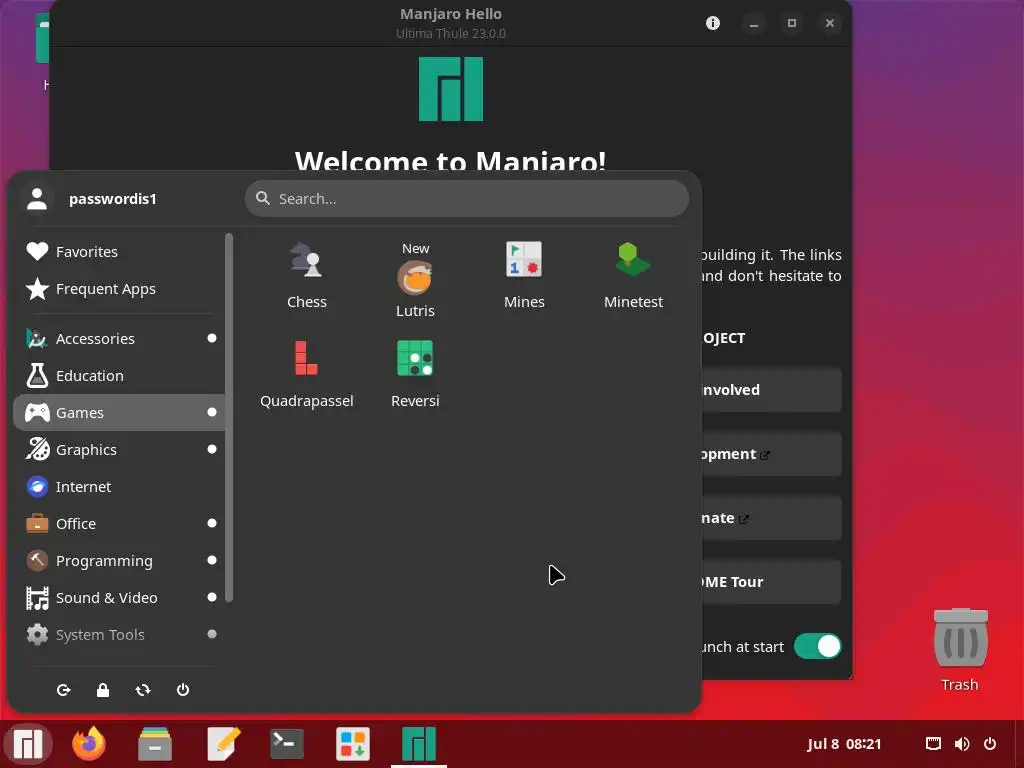Click the network icon in the tray
The height and width of the screenshot is (768, 1024).
tap(933, 744)
